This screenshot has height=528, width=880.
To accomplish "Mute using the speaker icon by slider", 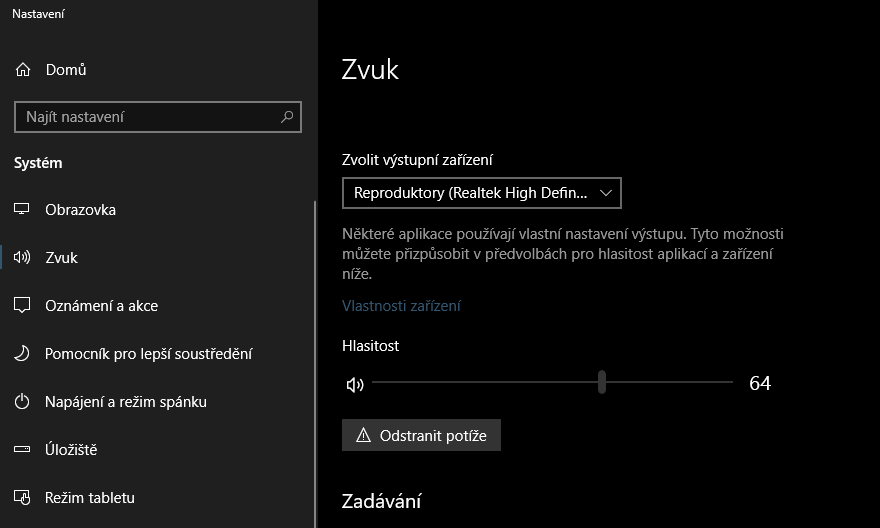I will pyautogui.click(x=355, y=384).
